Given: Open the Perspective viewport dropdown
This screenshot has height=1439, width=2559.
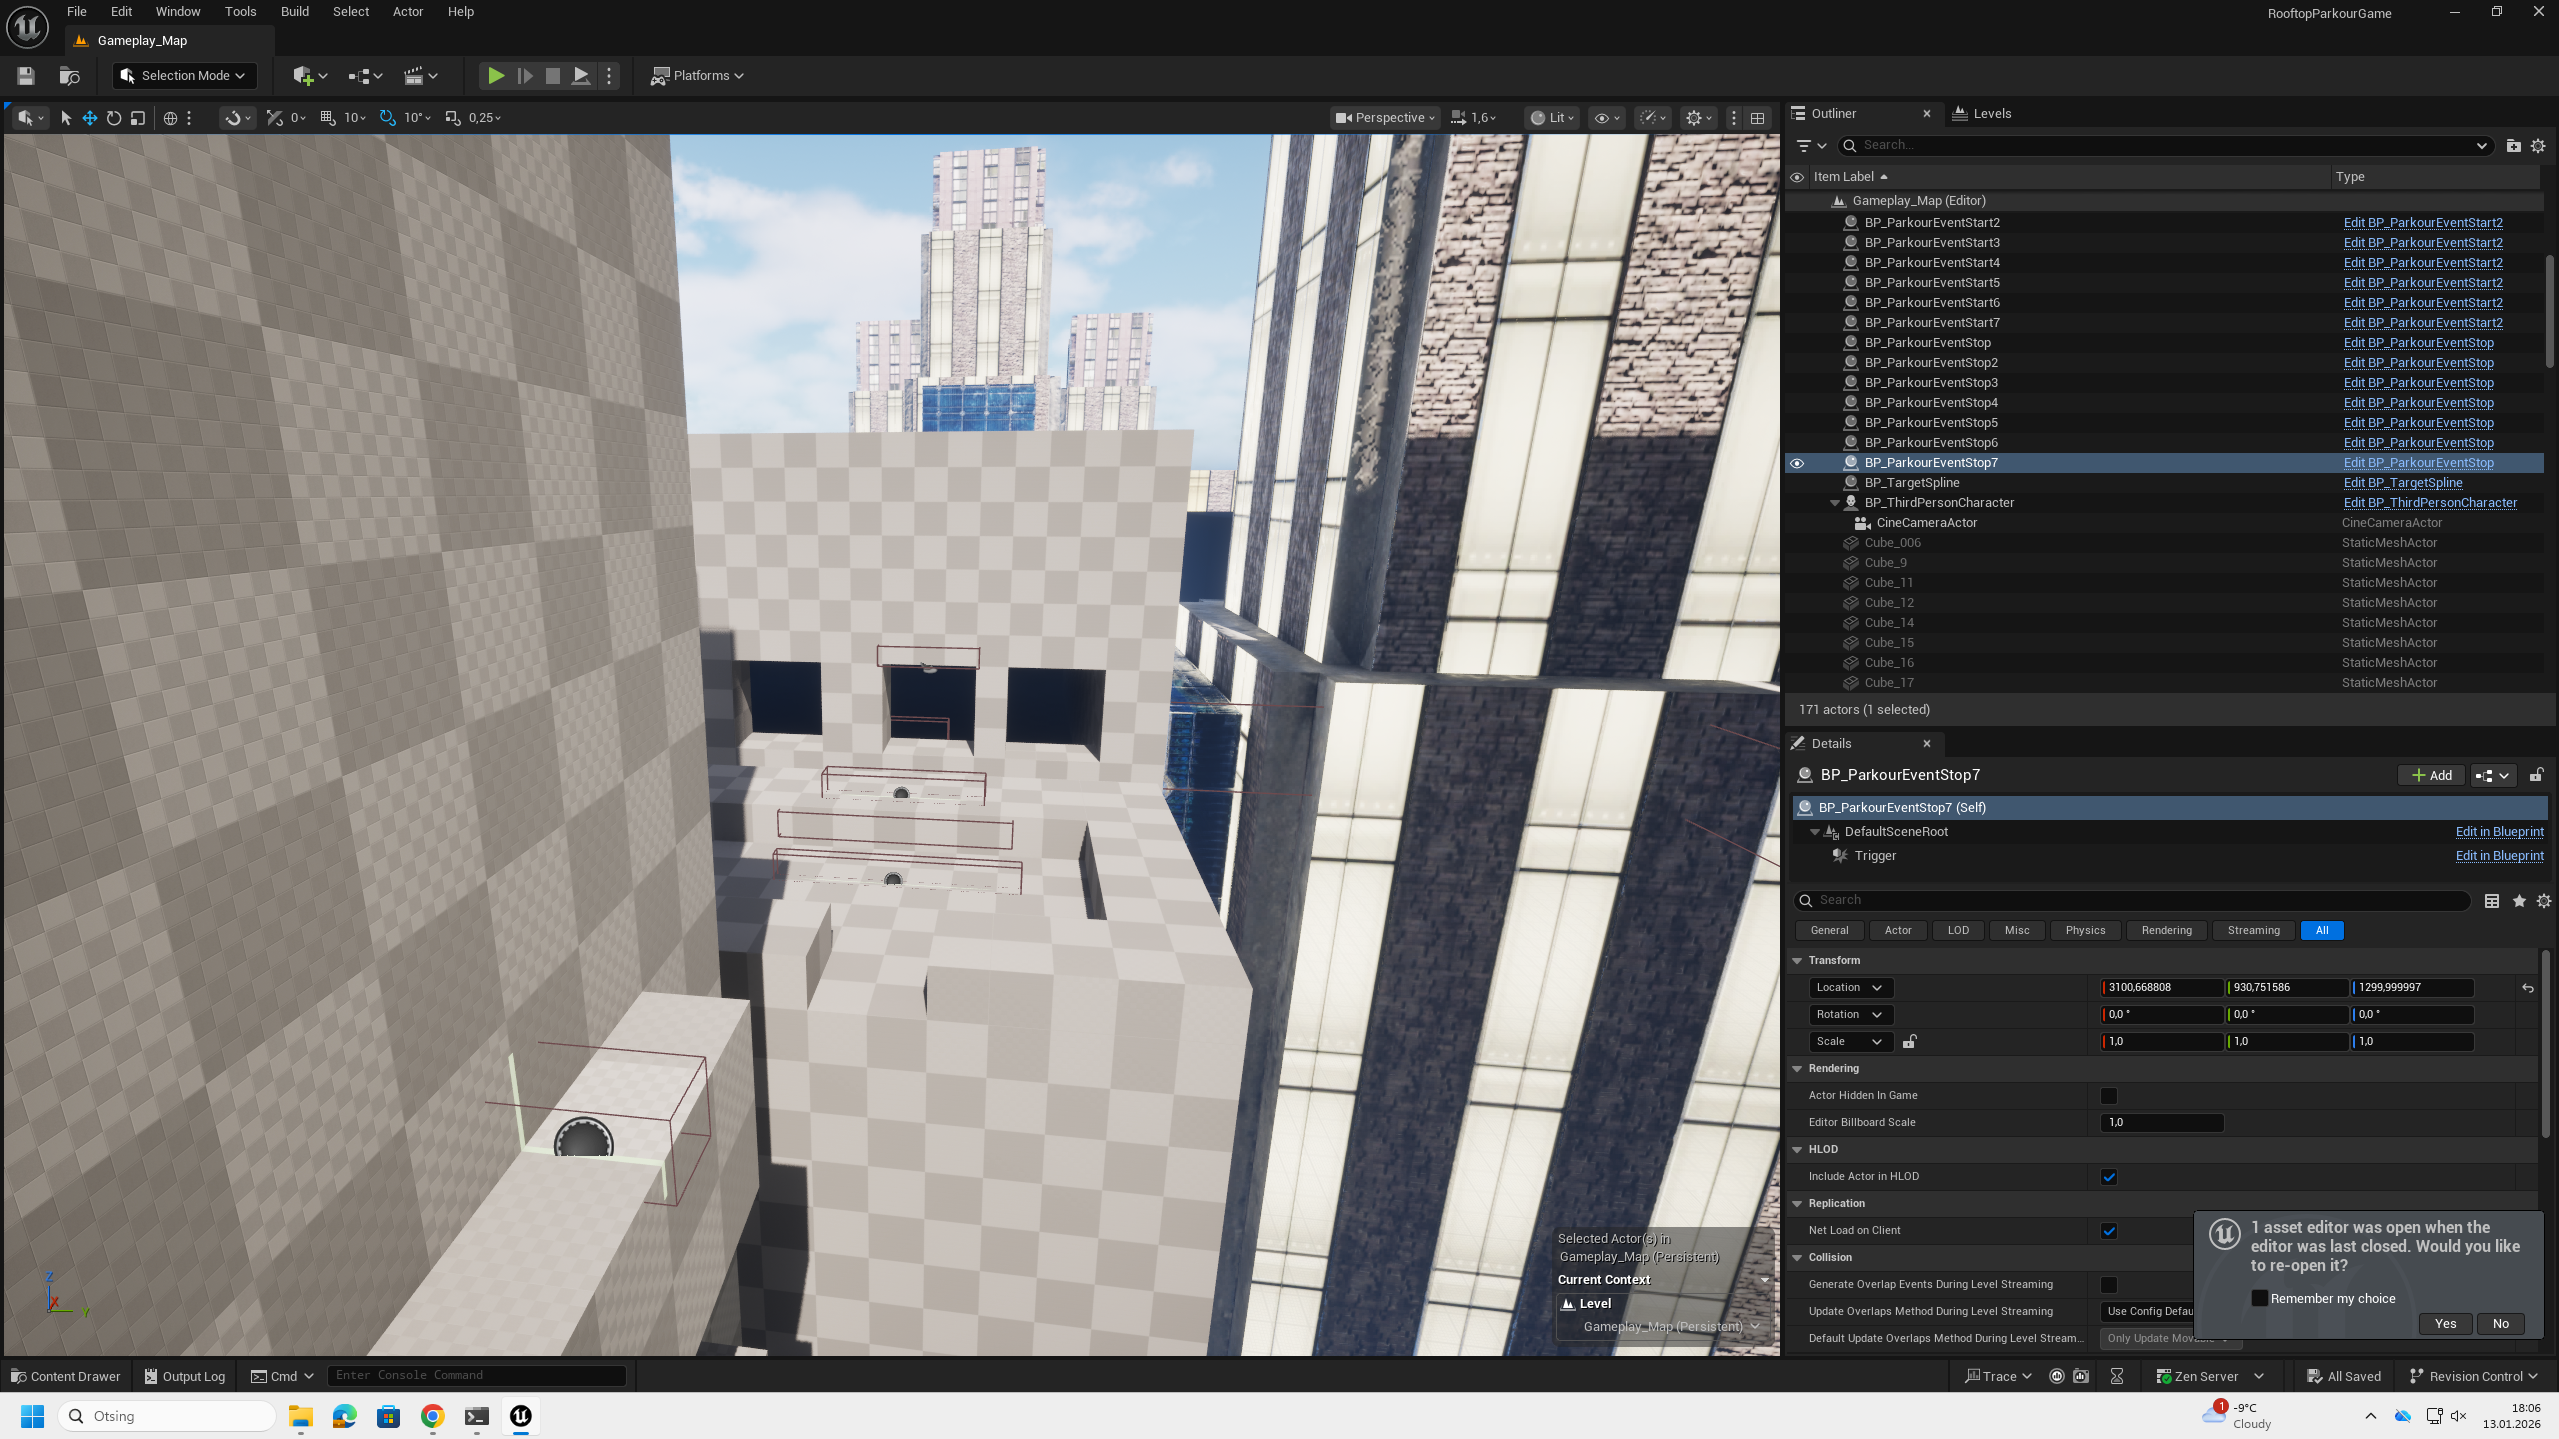Looking at the screenshot, I should tap(1386, 118).
